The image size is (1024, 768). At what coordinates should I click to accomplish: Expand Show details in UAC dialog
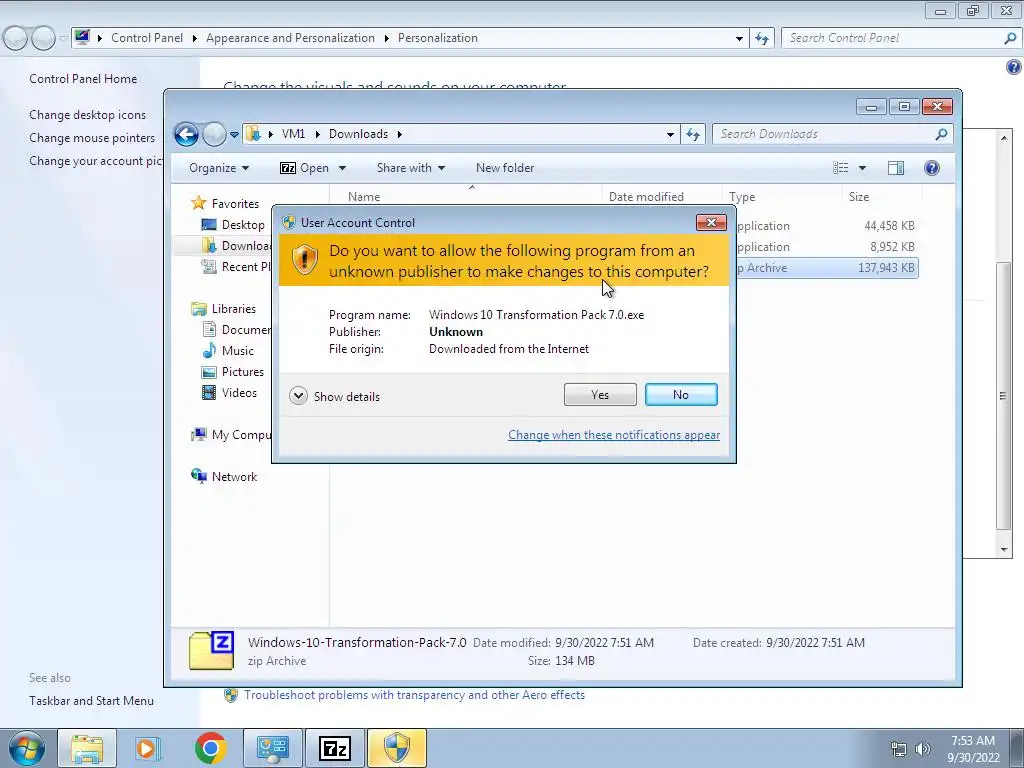pyautogui.click(x=334, y=396)
